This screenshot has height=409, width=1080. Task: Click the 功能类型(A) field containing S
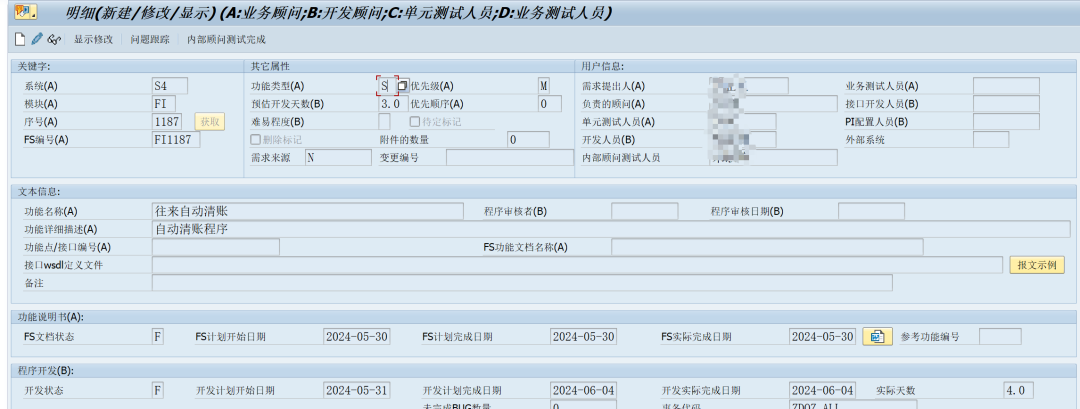point(387,86)
